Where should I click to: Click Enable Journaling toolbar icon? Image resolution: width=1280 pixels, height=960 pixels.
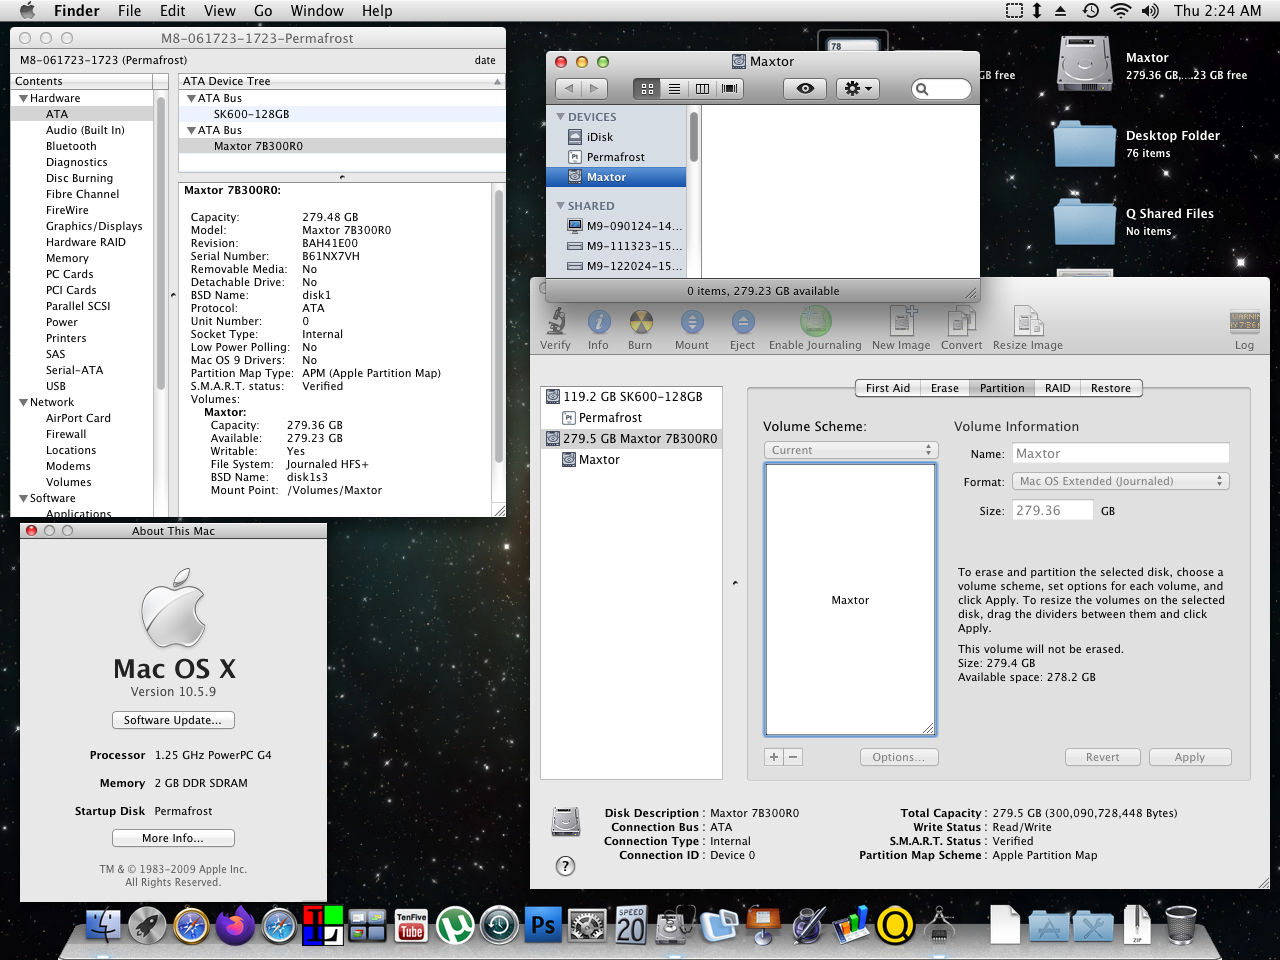coord(815,322)
